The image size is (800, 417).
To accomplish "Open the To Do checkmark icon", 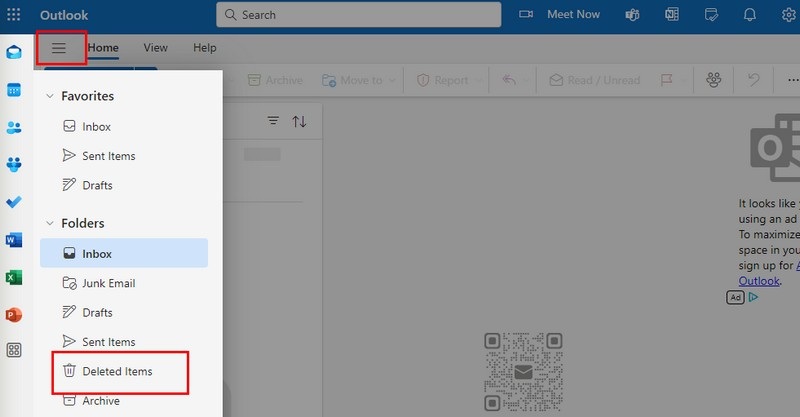I will coord(14,202).
